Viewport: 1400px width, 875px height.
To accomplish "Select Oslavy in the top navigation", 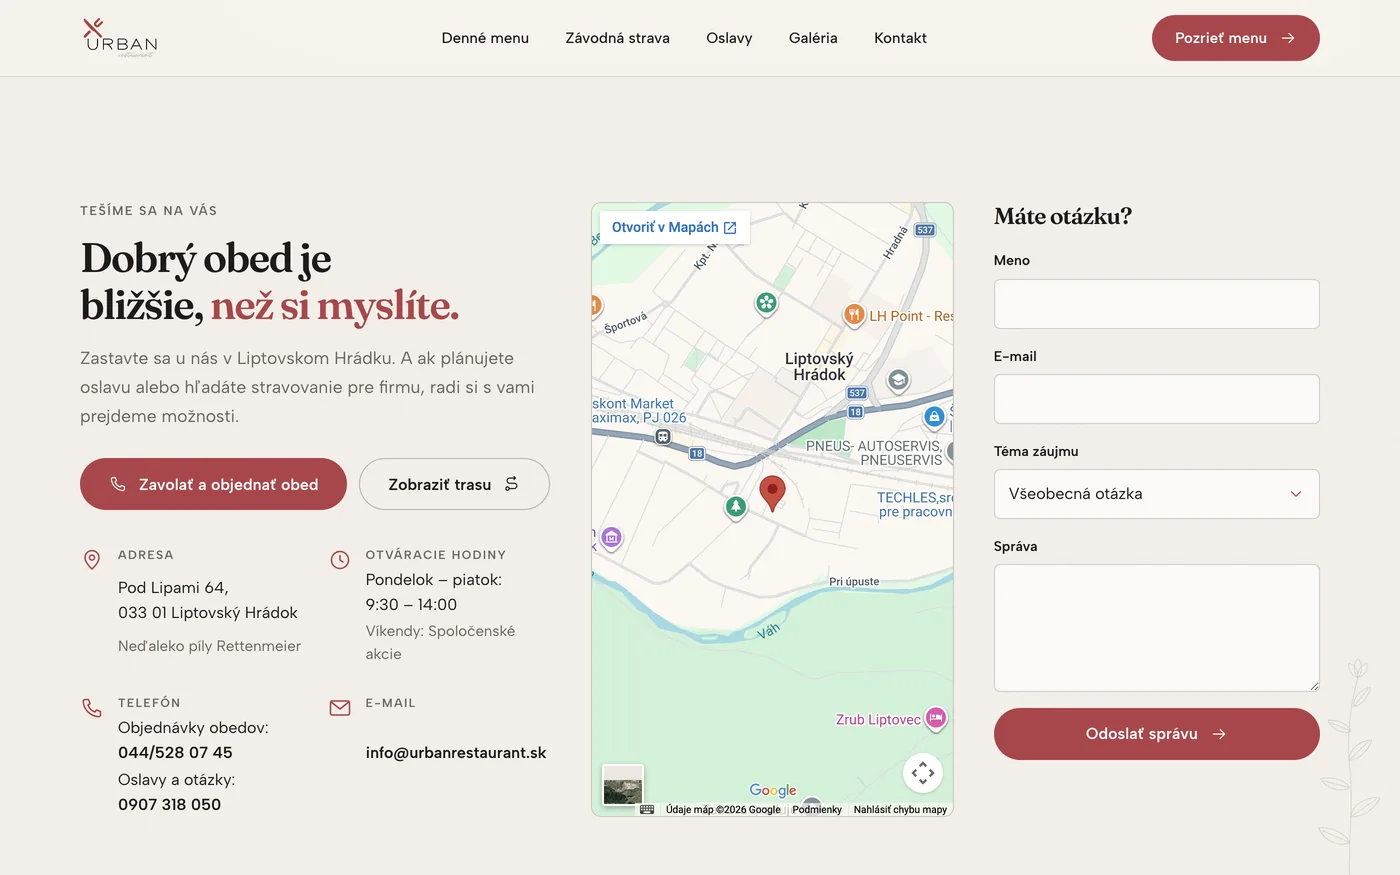I will tap(729, 38).
